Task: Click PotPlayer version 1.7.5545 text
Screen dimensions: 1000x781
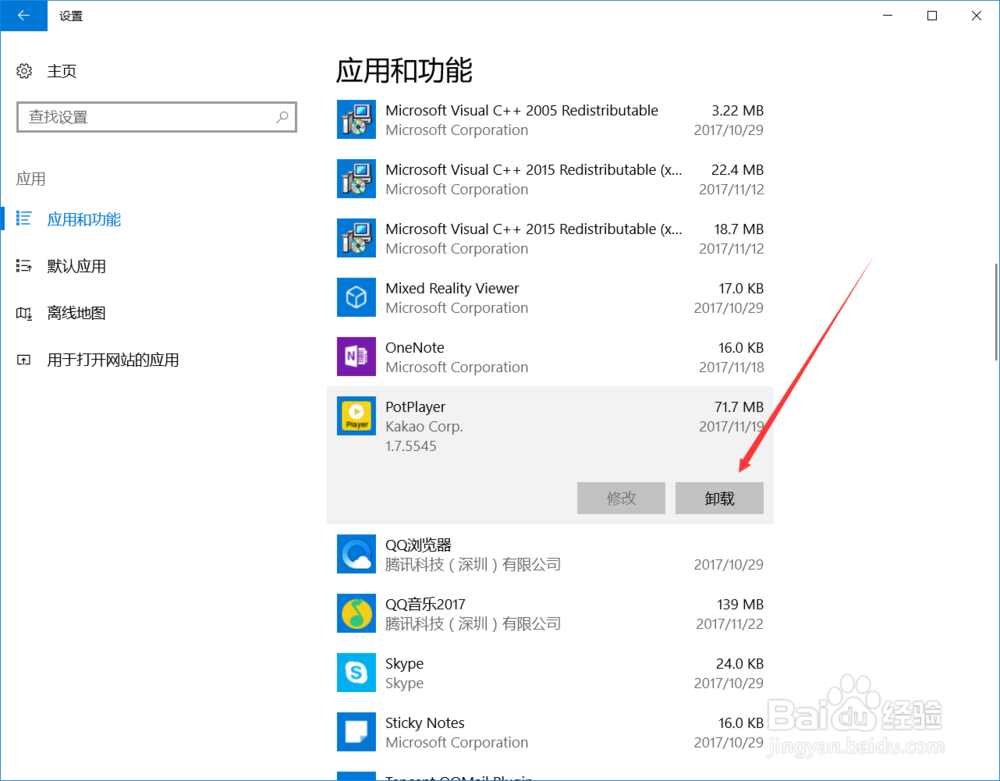Action: click(x=411, y=446)
